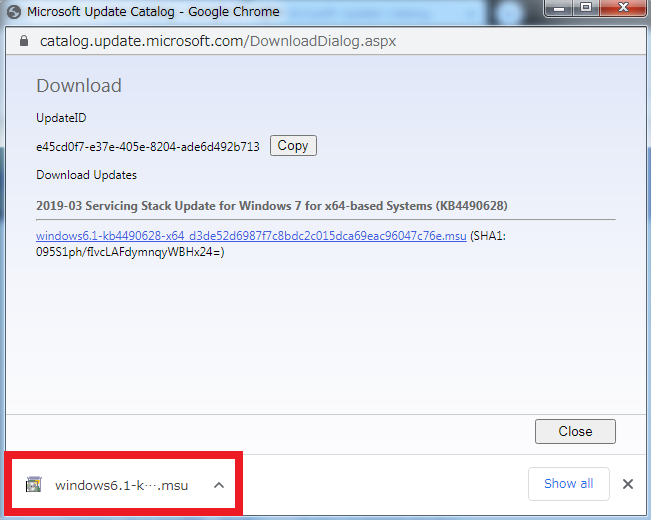Open Show all downloads

[569, 483]
